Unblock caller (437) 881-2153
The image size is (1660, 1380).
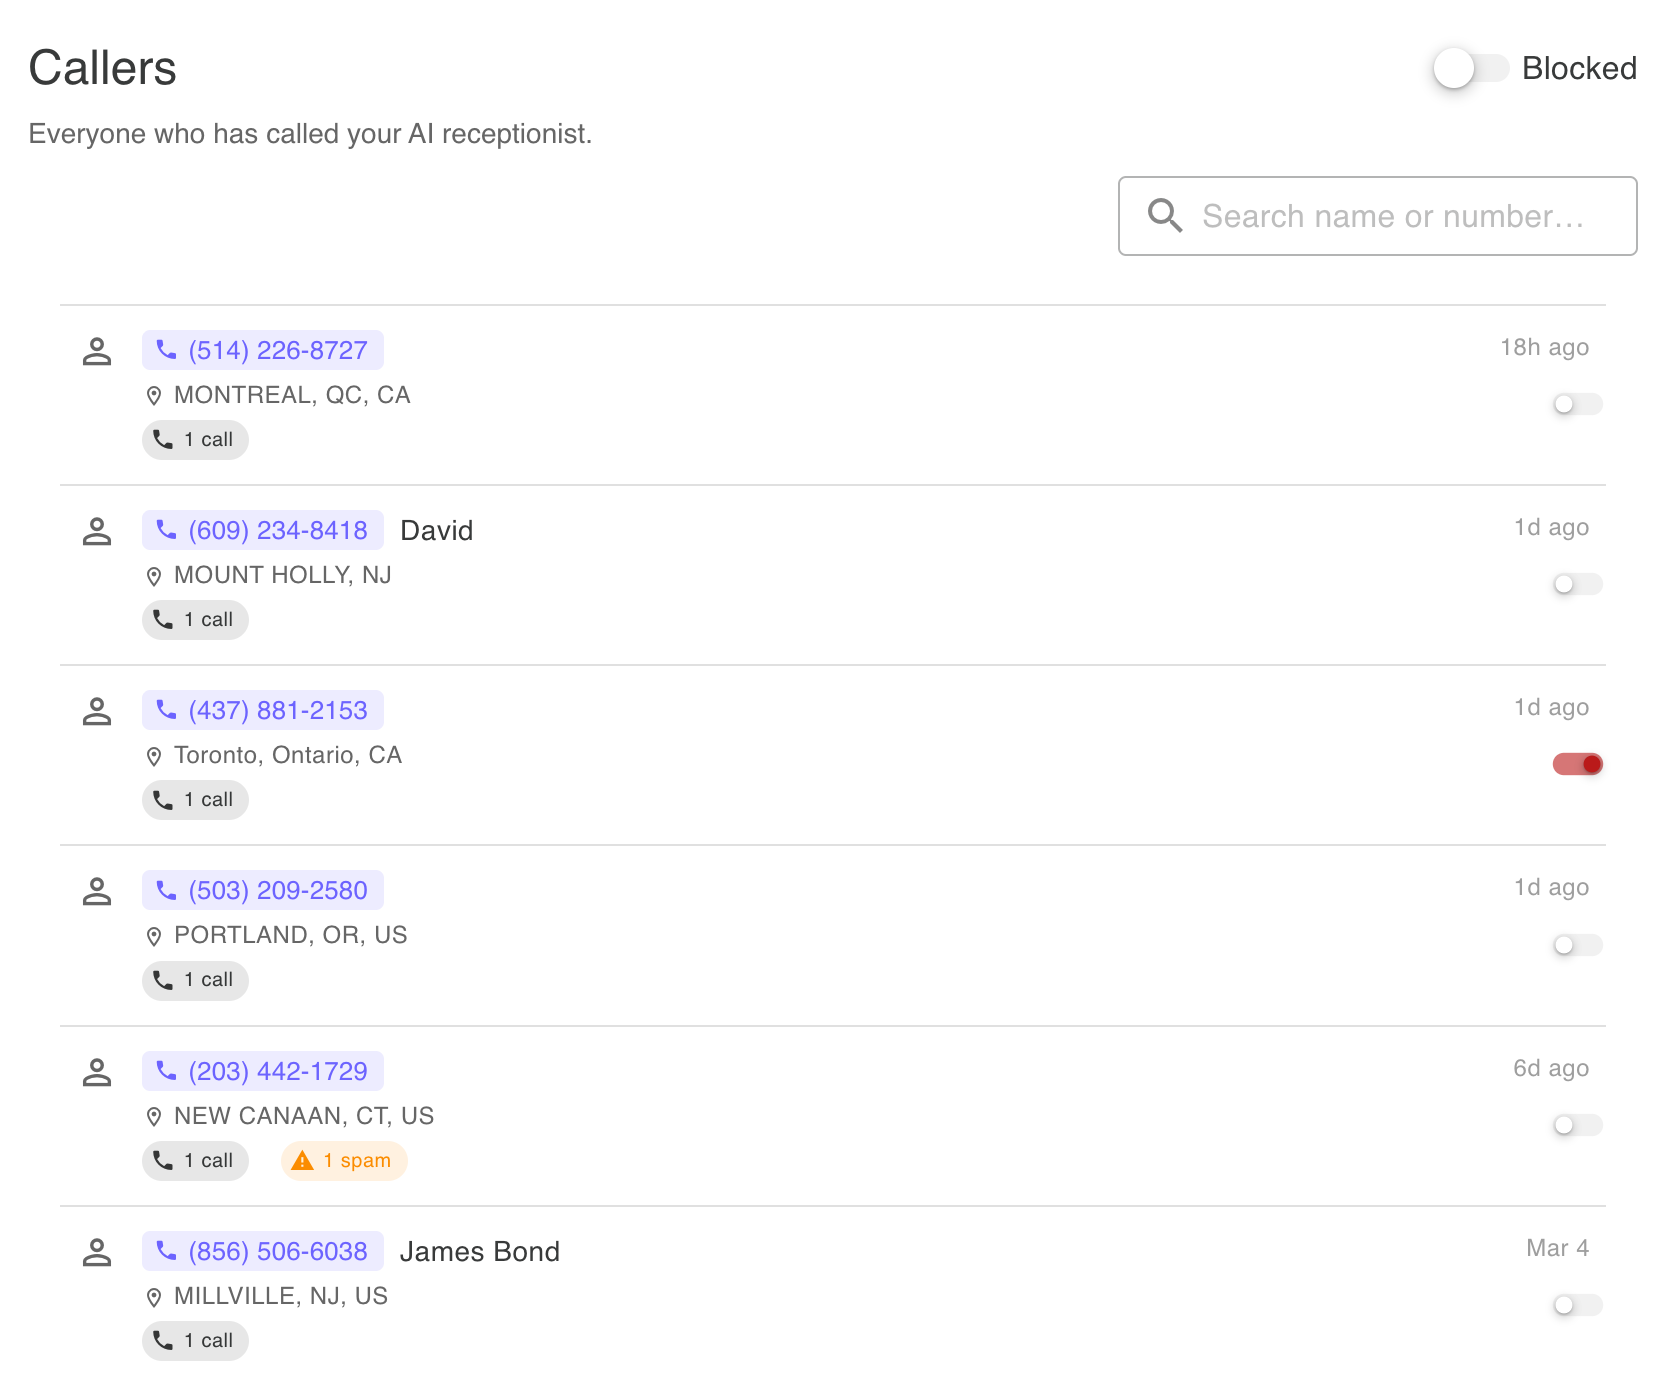click(1577, 764)
